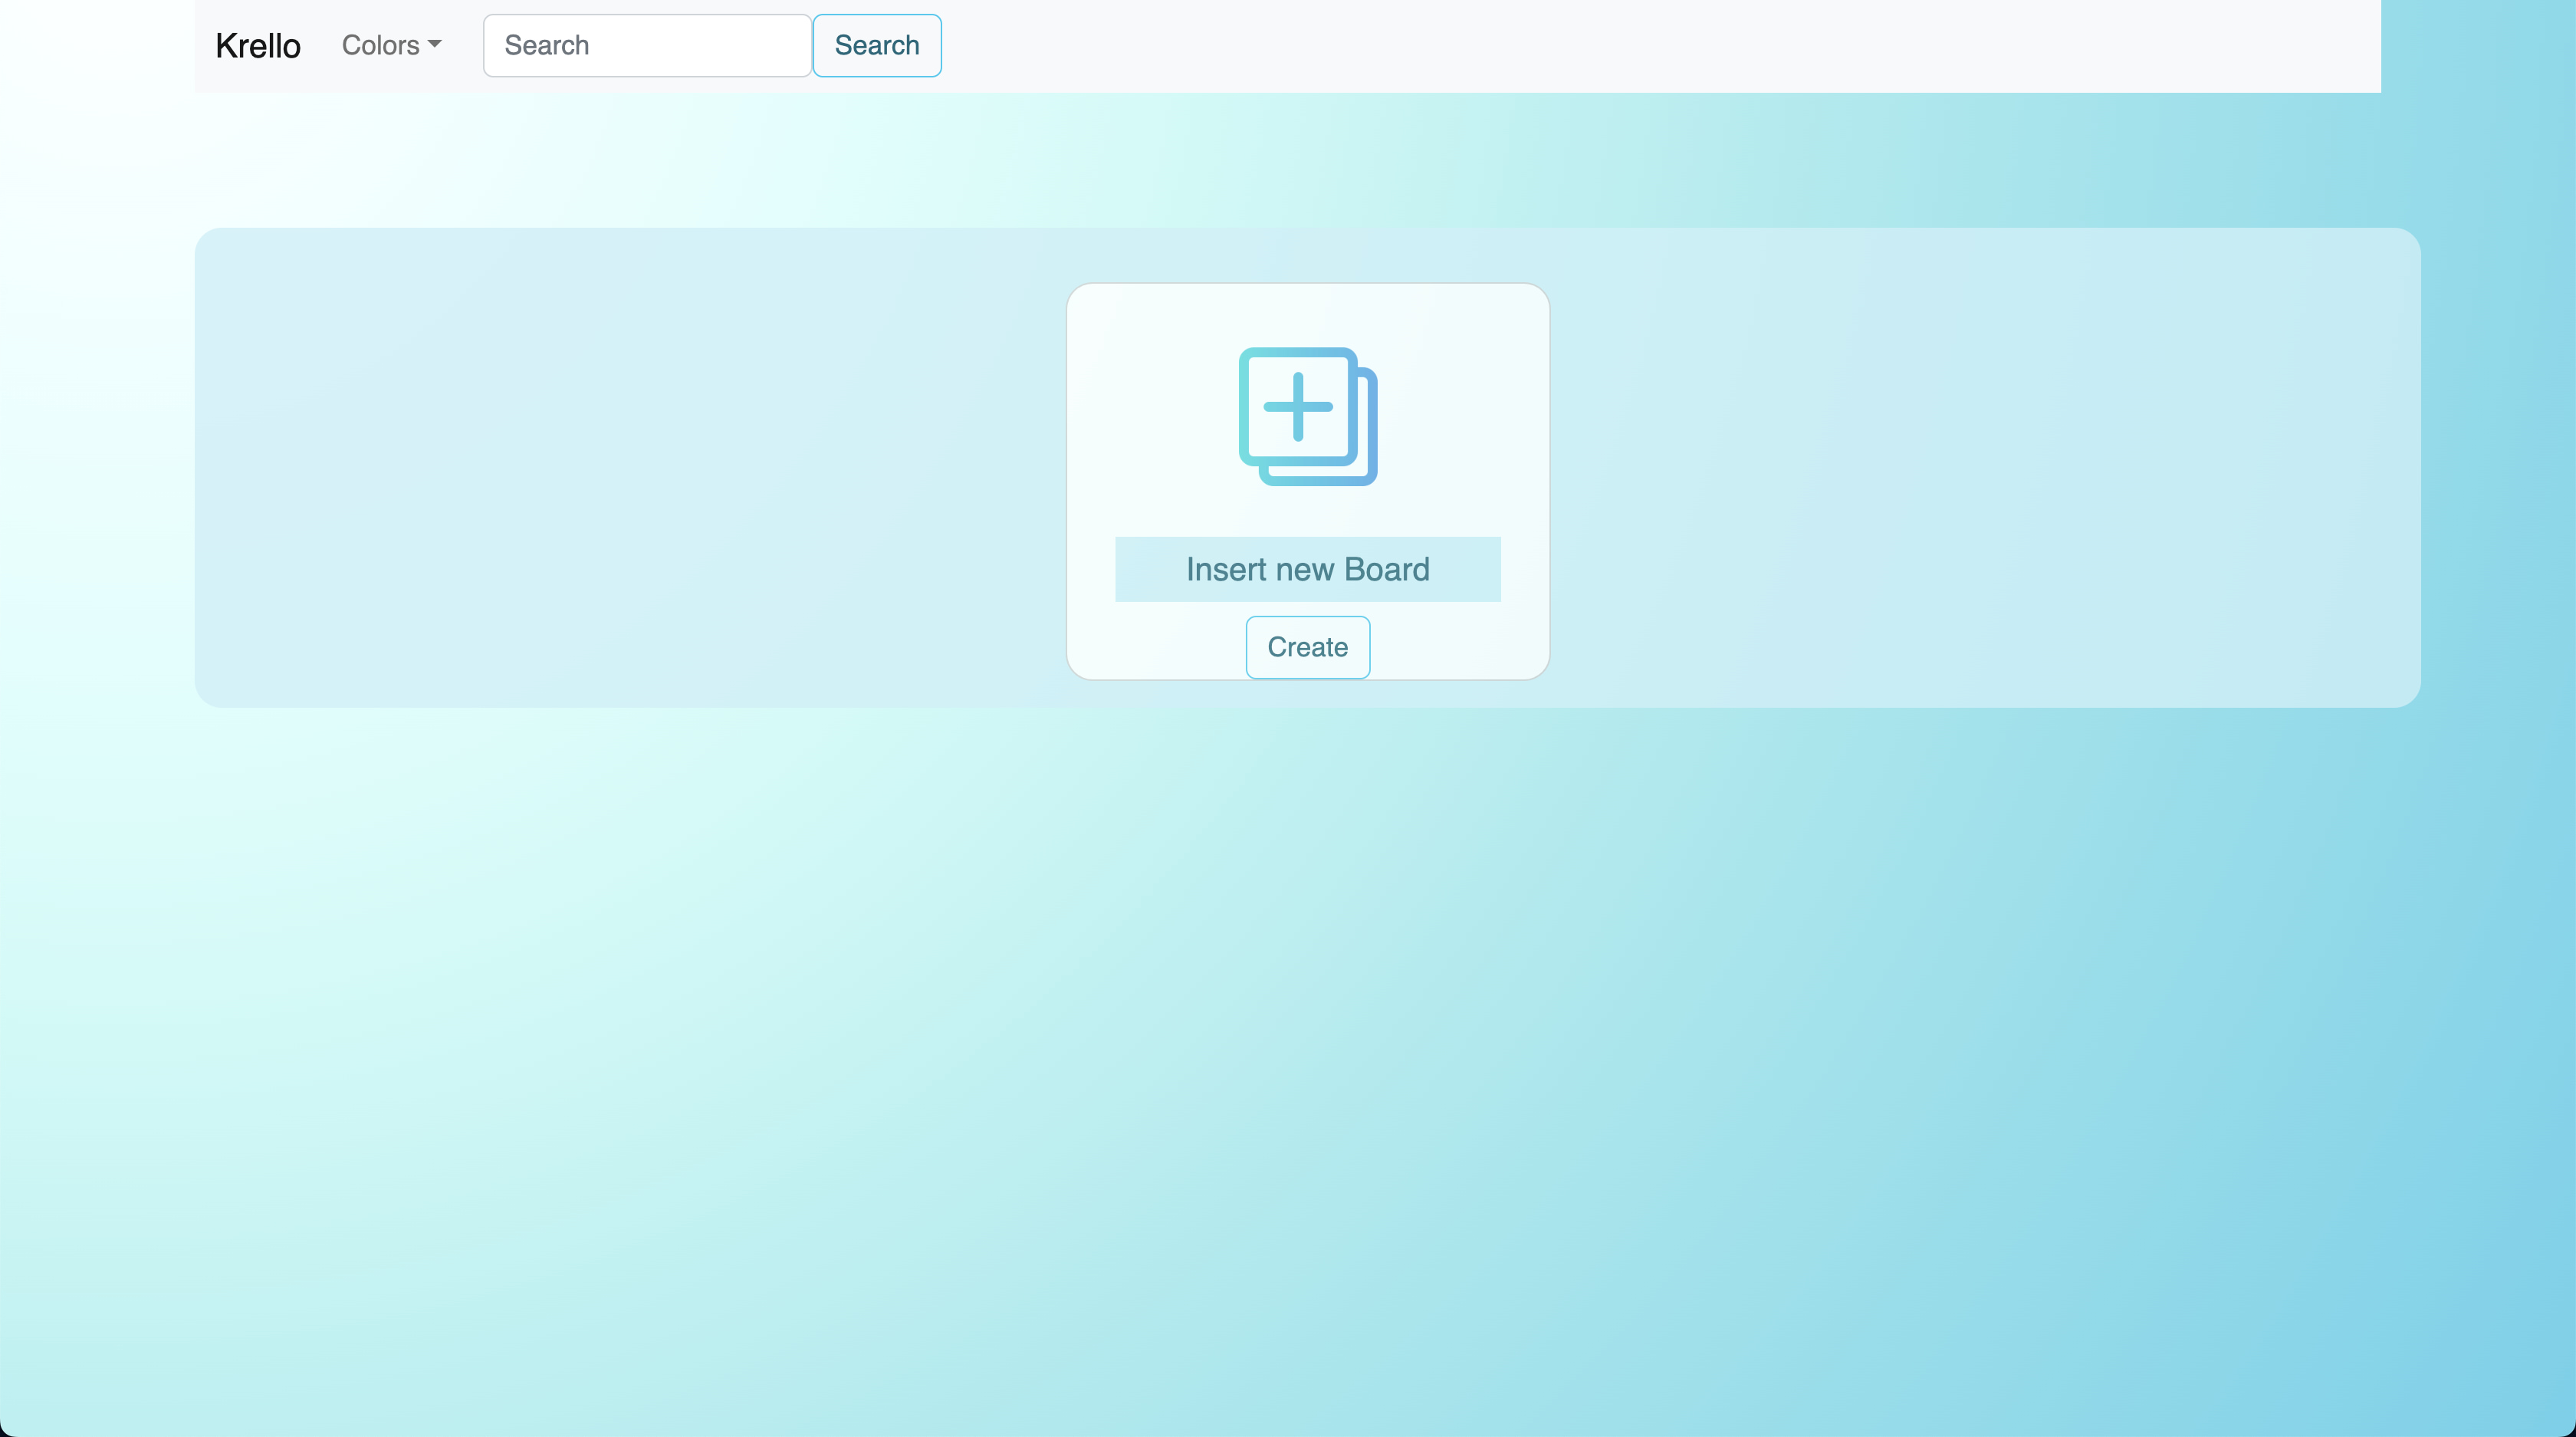Click the Colors dropdown caret arrow
Viewport: 2576px width, 1437px height.
[434, 45]
